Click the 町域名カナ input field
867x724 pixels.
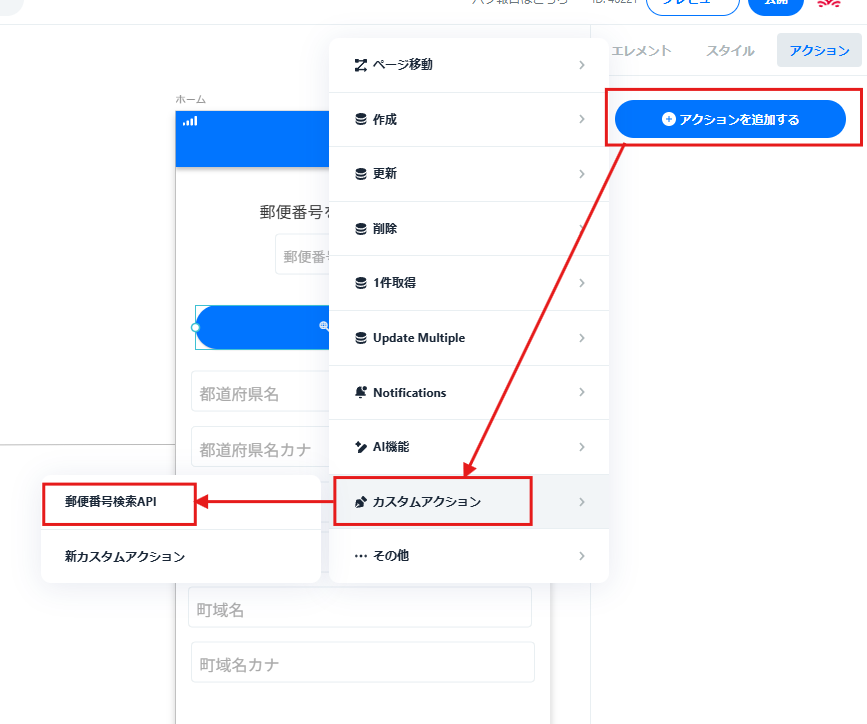click(x=363, y=662)
